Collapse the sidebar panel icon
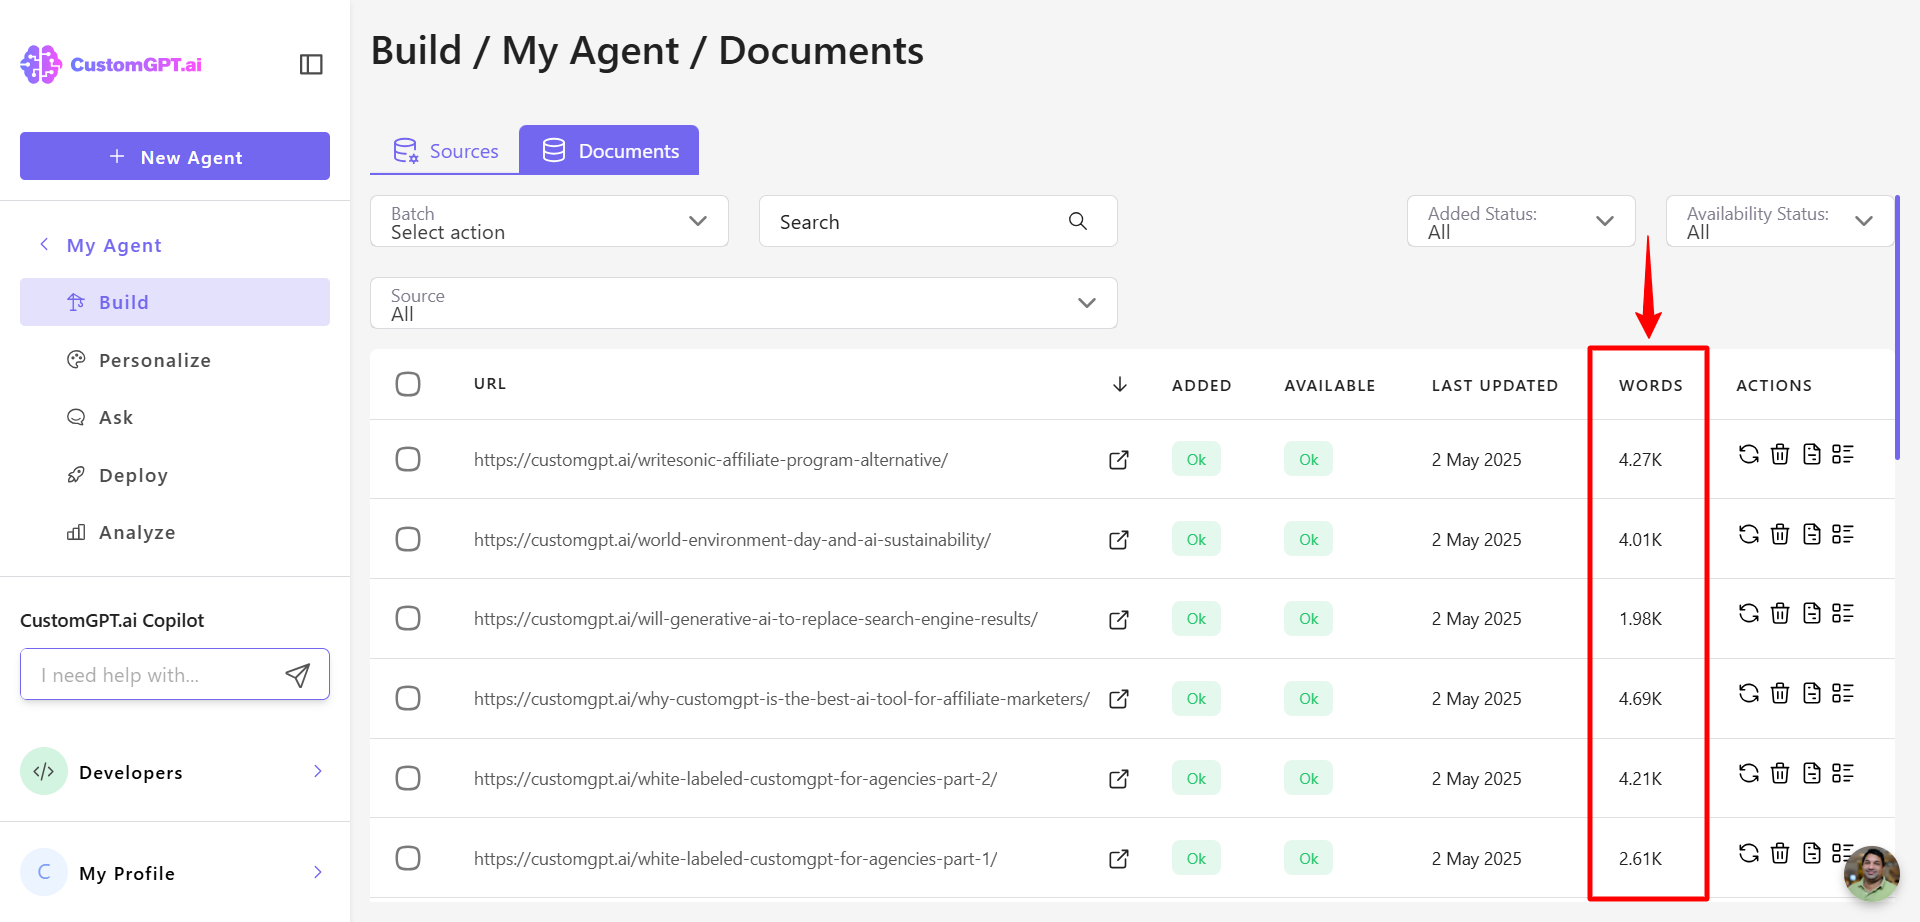Image resolution: width=1920 pixels, height=922 pixels. 311,64
